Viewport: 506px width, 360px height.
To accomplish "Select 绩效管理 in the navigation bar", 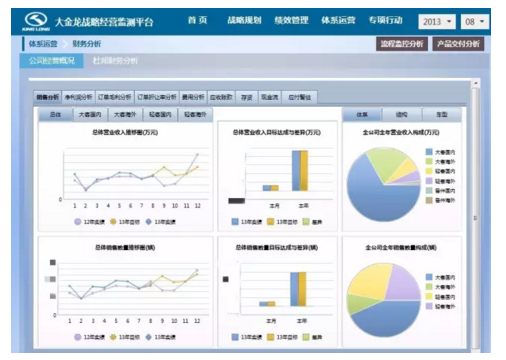I will [291, 20].
